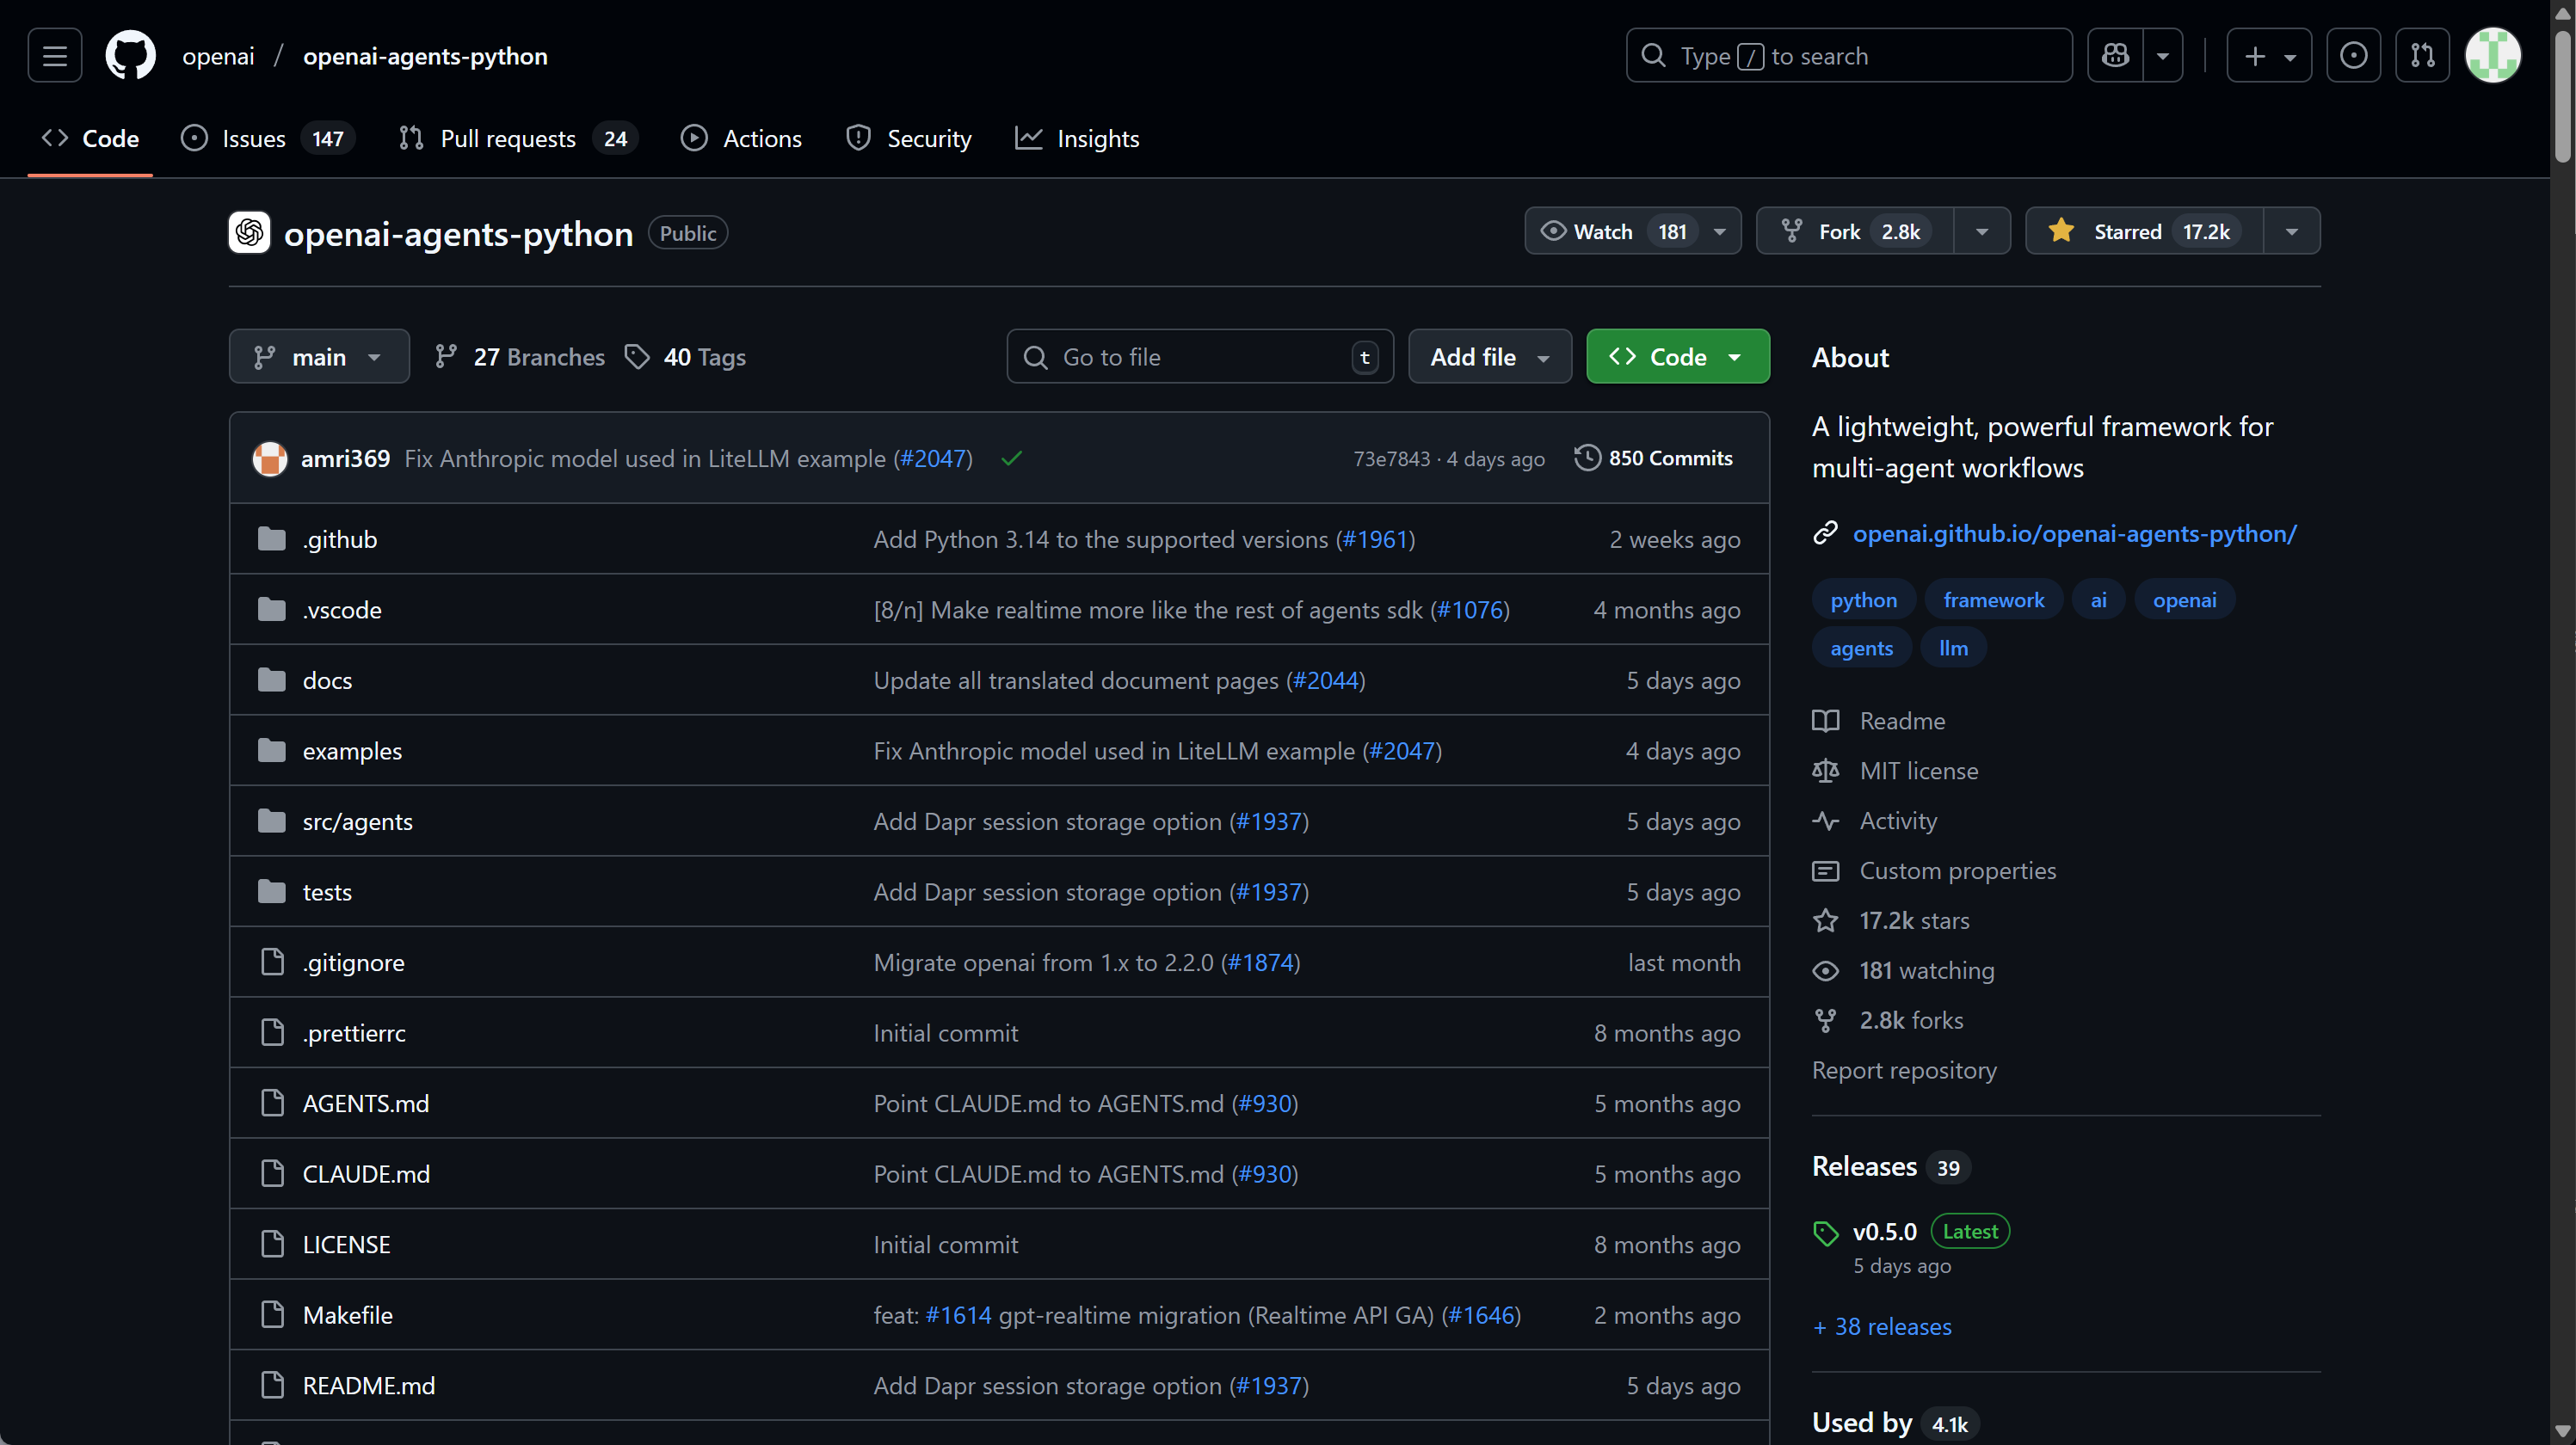Click the link icon beside the website URL
Viewport: 2576px width, 1445px height.
point(1826,534)
